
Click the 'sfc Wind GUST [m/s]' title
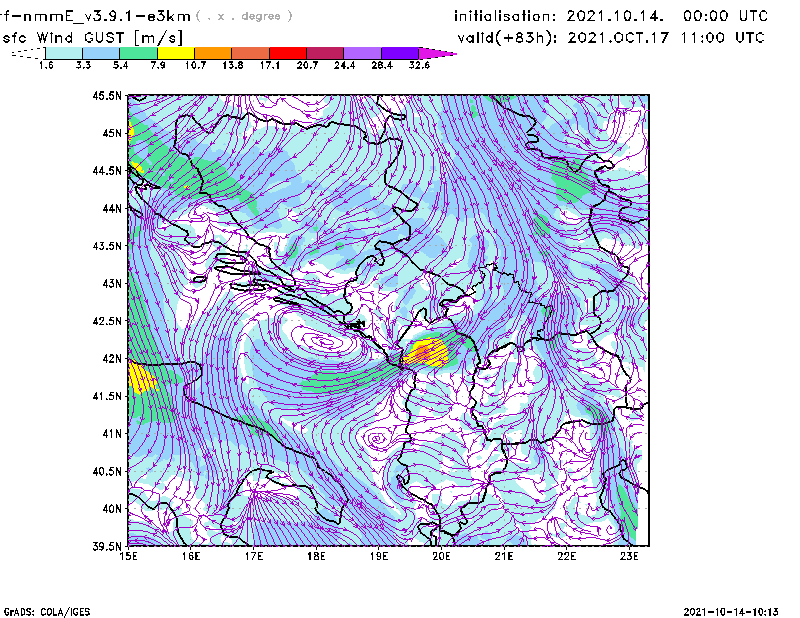(x=93, y=38)
